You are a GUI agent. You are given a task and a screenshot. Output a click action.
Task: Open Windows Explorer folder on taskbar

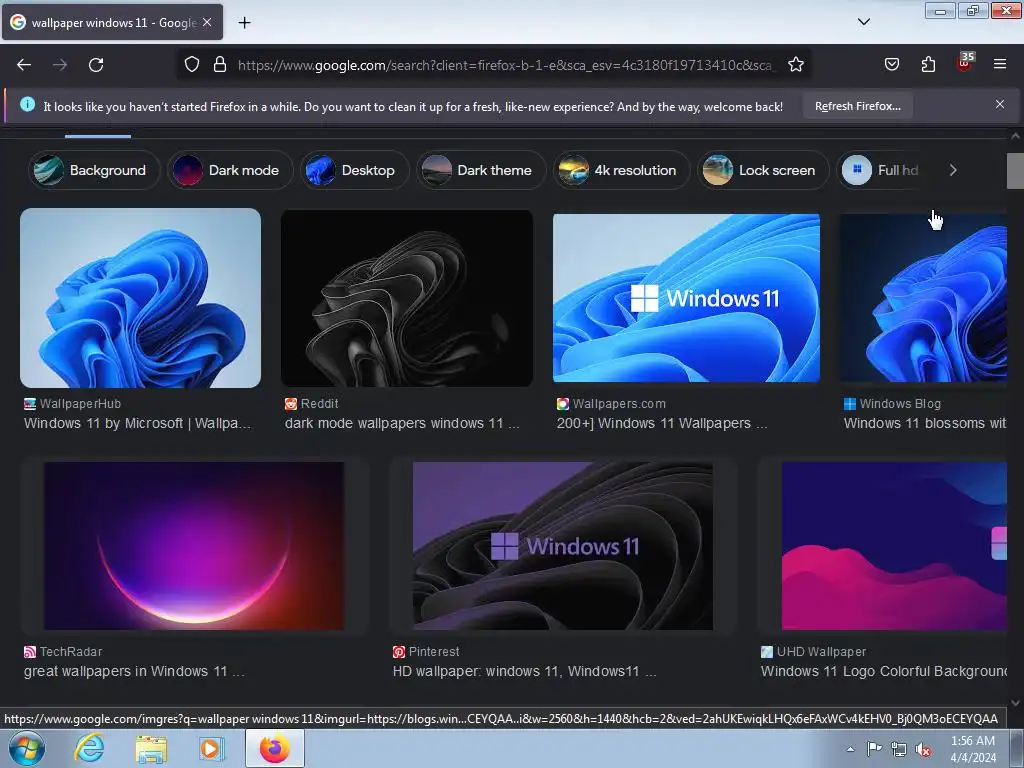tap(151, 748)
